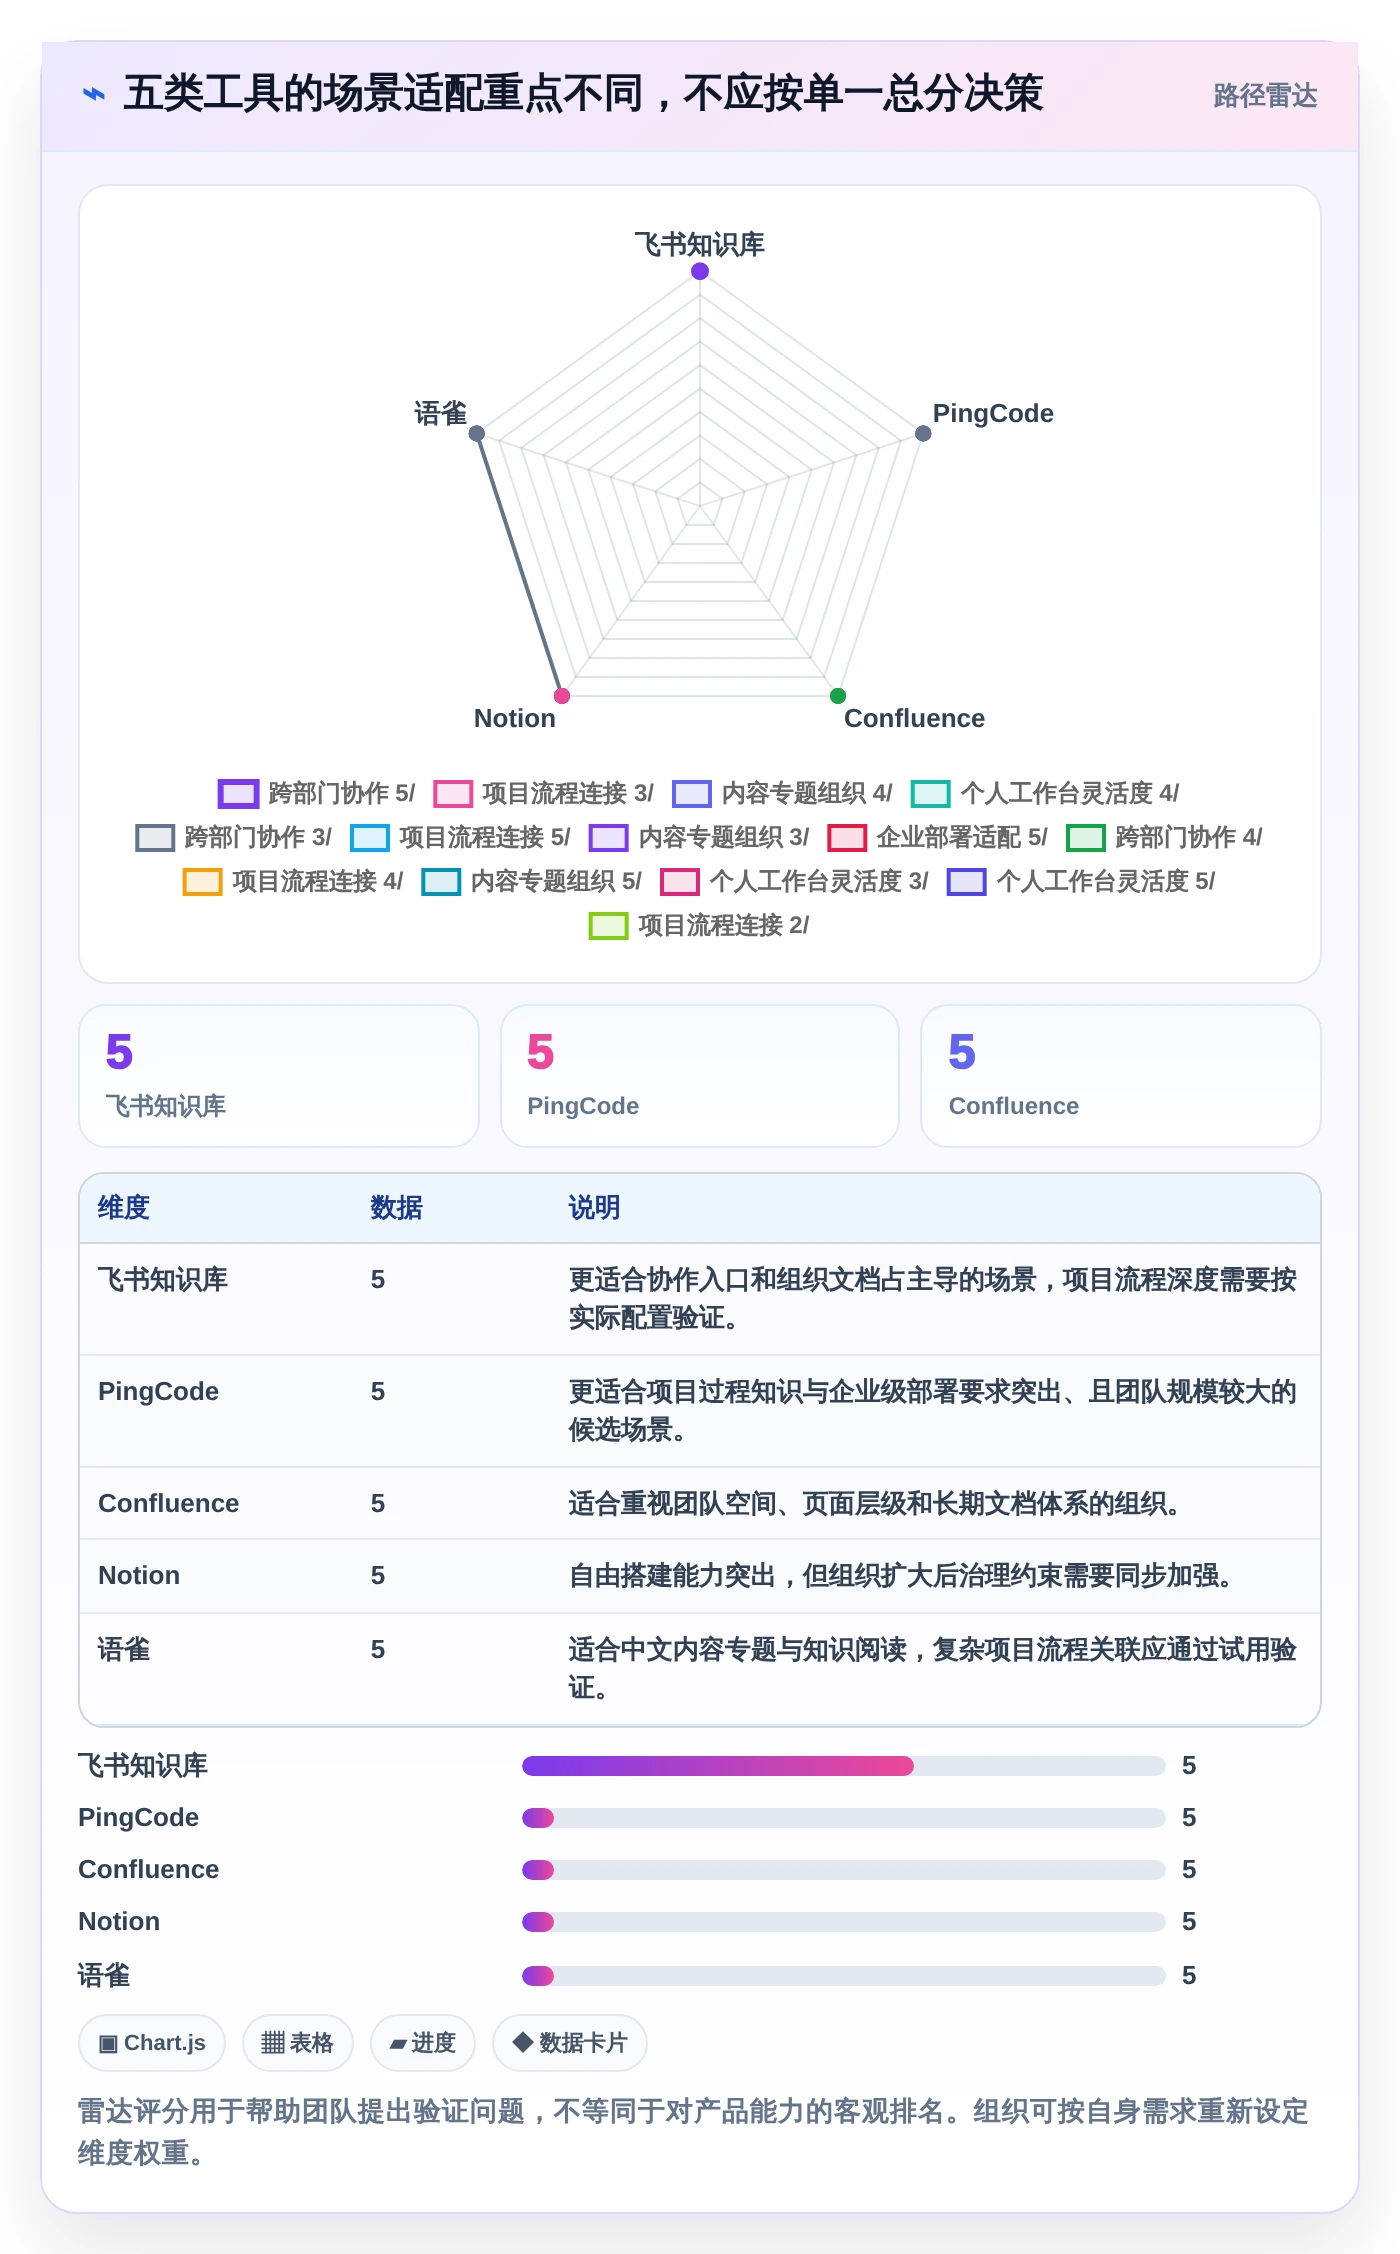The image size is (1400, 2254).
Task: Select the 数据卡片 tag chip
Action: point(570,2042)
